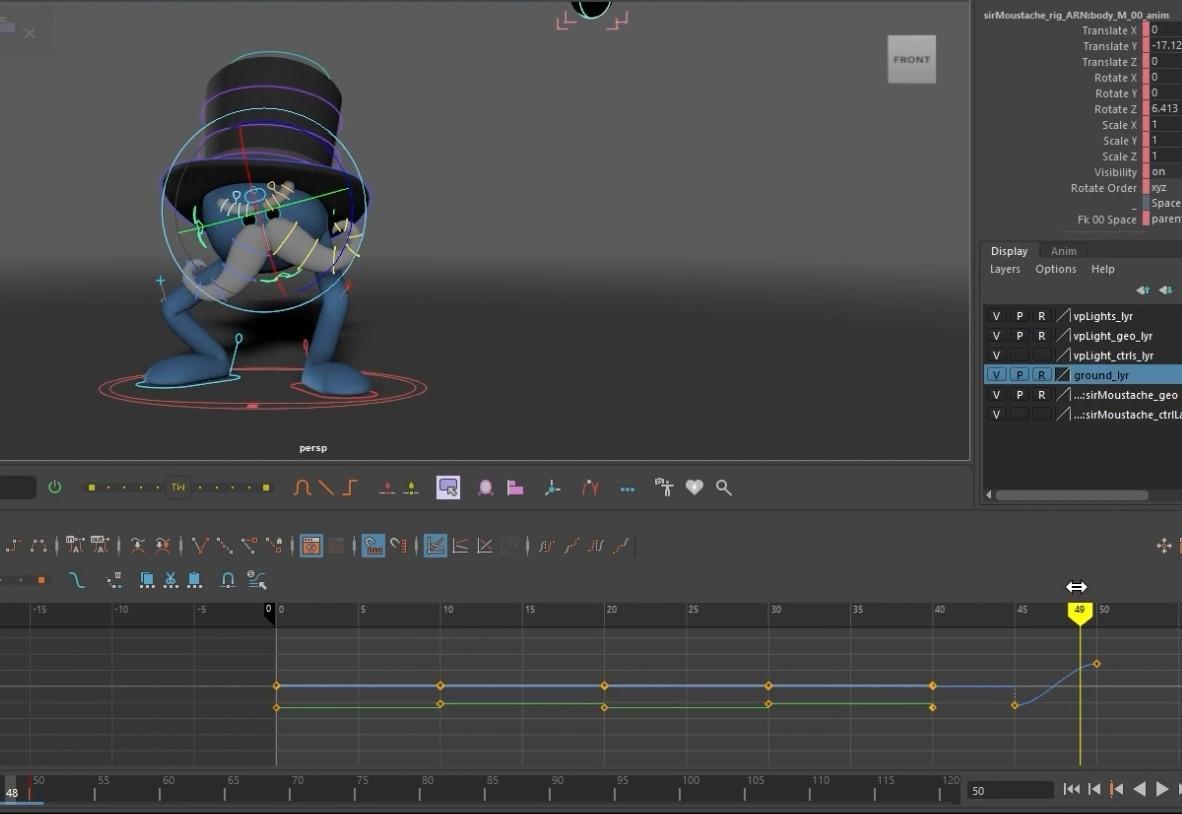Click the play forward button

(1162, 789)
